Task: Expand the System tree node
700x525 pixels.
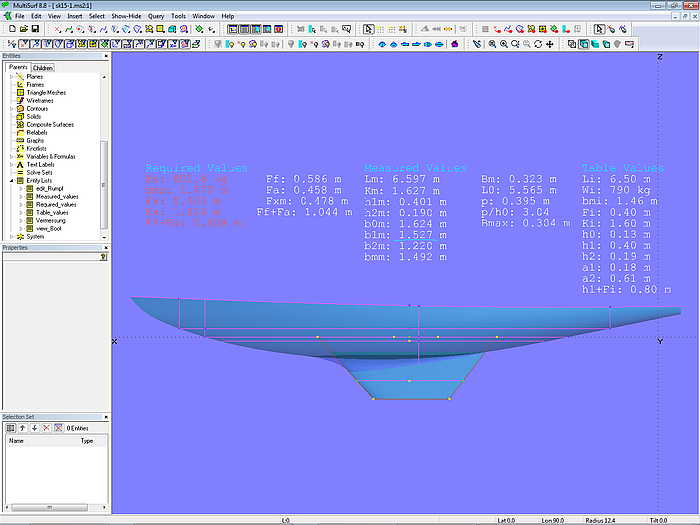Action: pyautogui.click(x=11, y=237)
